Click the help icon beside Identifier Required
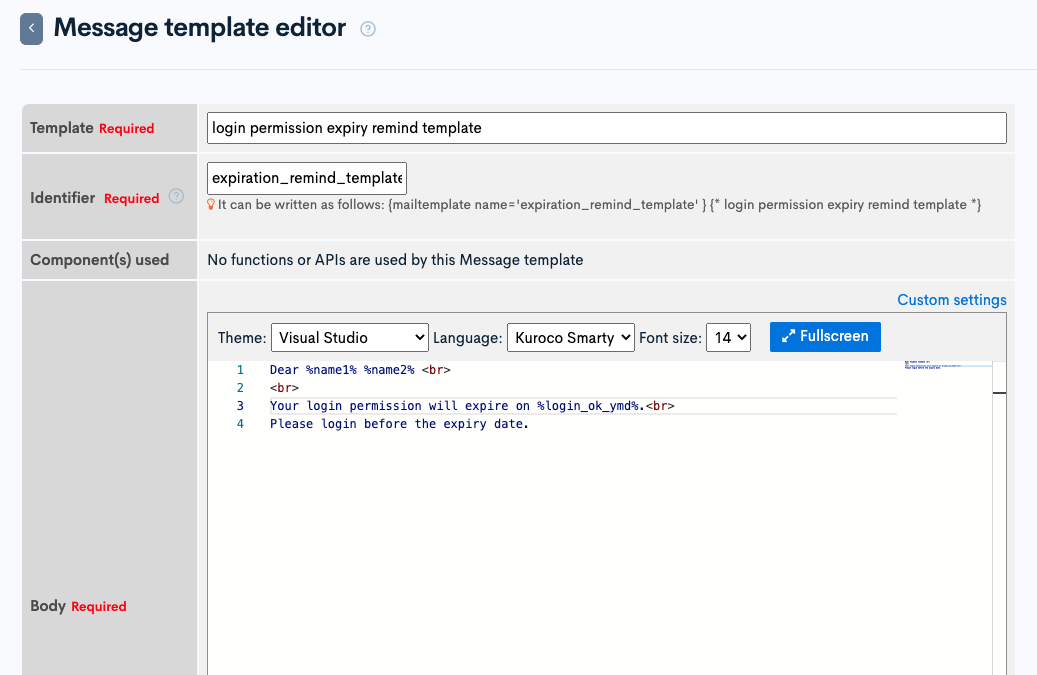1037x675 pixels. 176,197
